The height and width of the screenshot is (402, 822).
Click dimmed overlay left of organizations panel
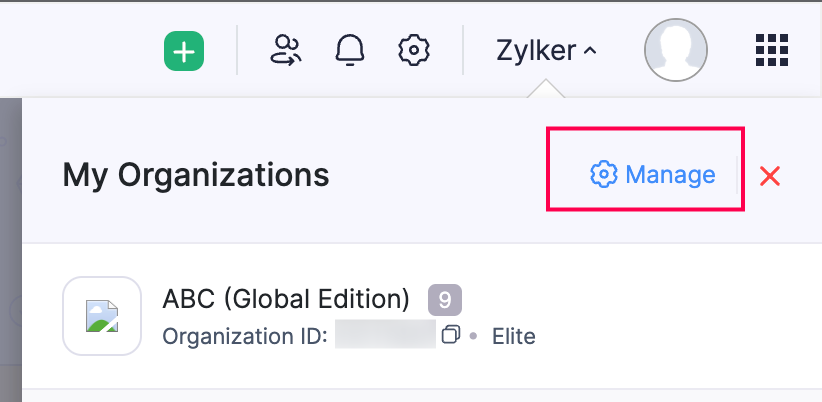point(10,250)
